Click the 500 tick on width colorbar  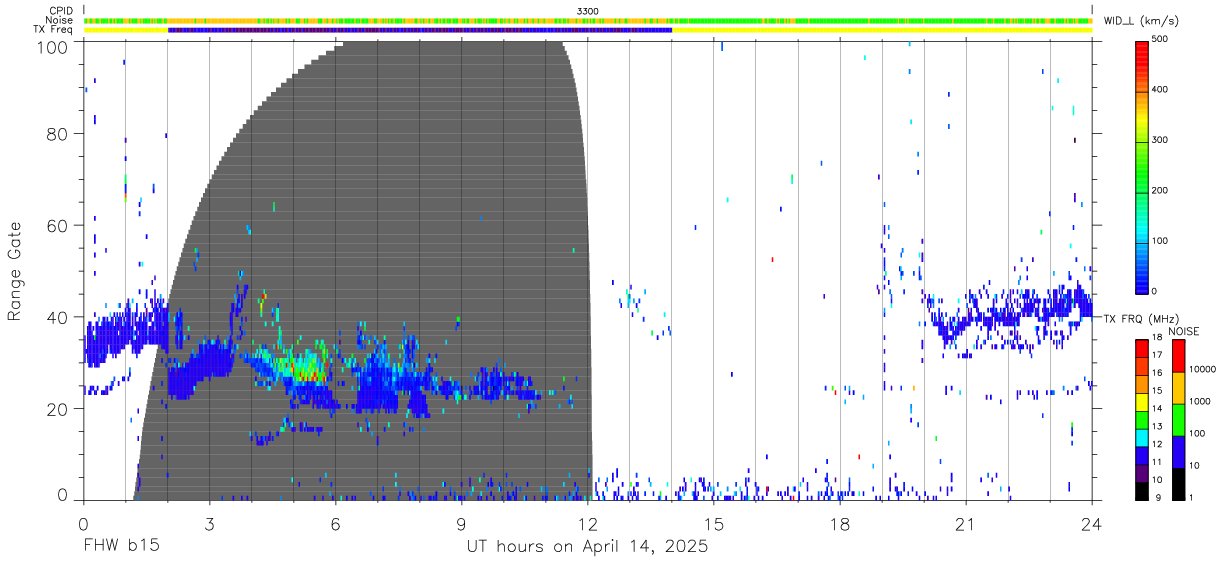(x=1160, y=39)
